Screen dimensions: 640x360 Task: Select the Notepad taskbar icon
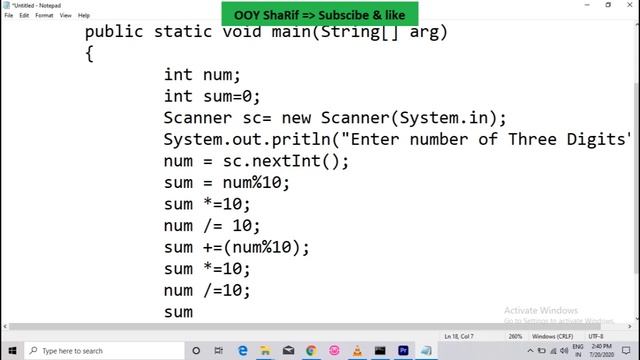click(x=426, y=351)
